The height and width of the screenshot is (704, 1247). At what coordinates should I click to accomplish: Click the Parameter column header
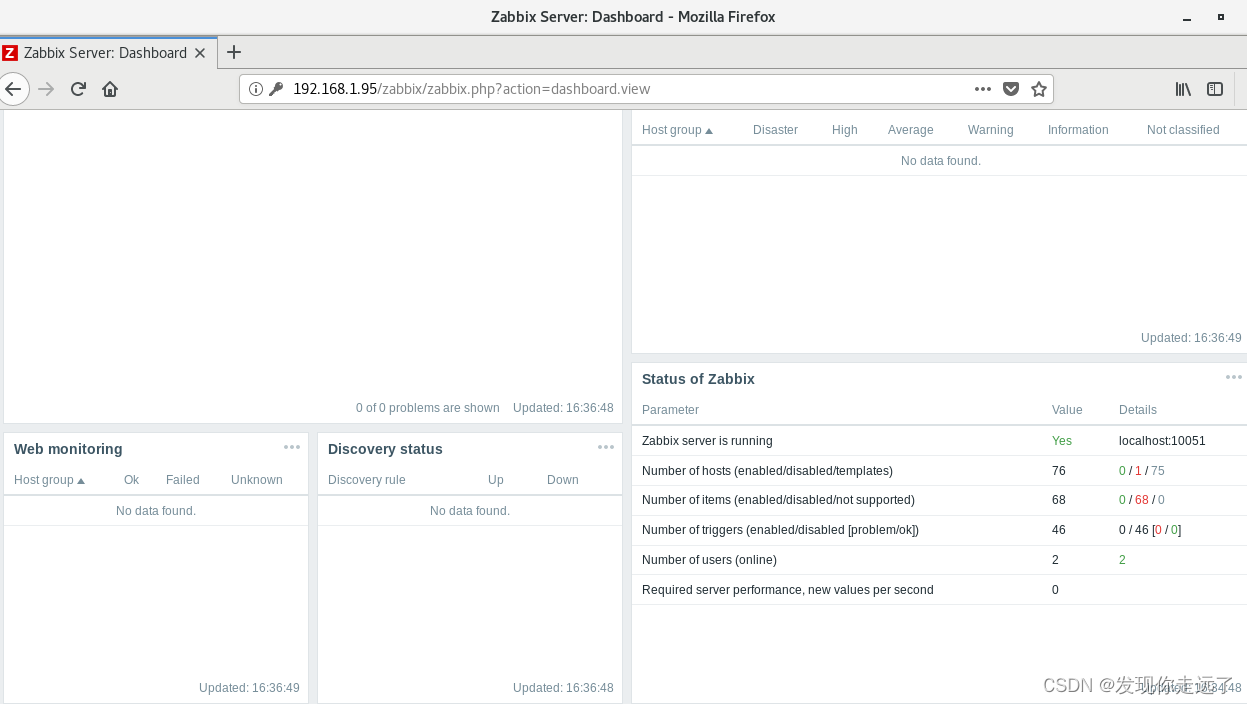click(670, 410)
